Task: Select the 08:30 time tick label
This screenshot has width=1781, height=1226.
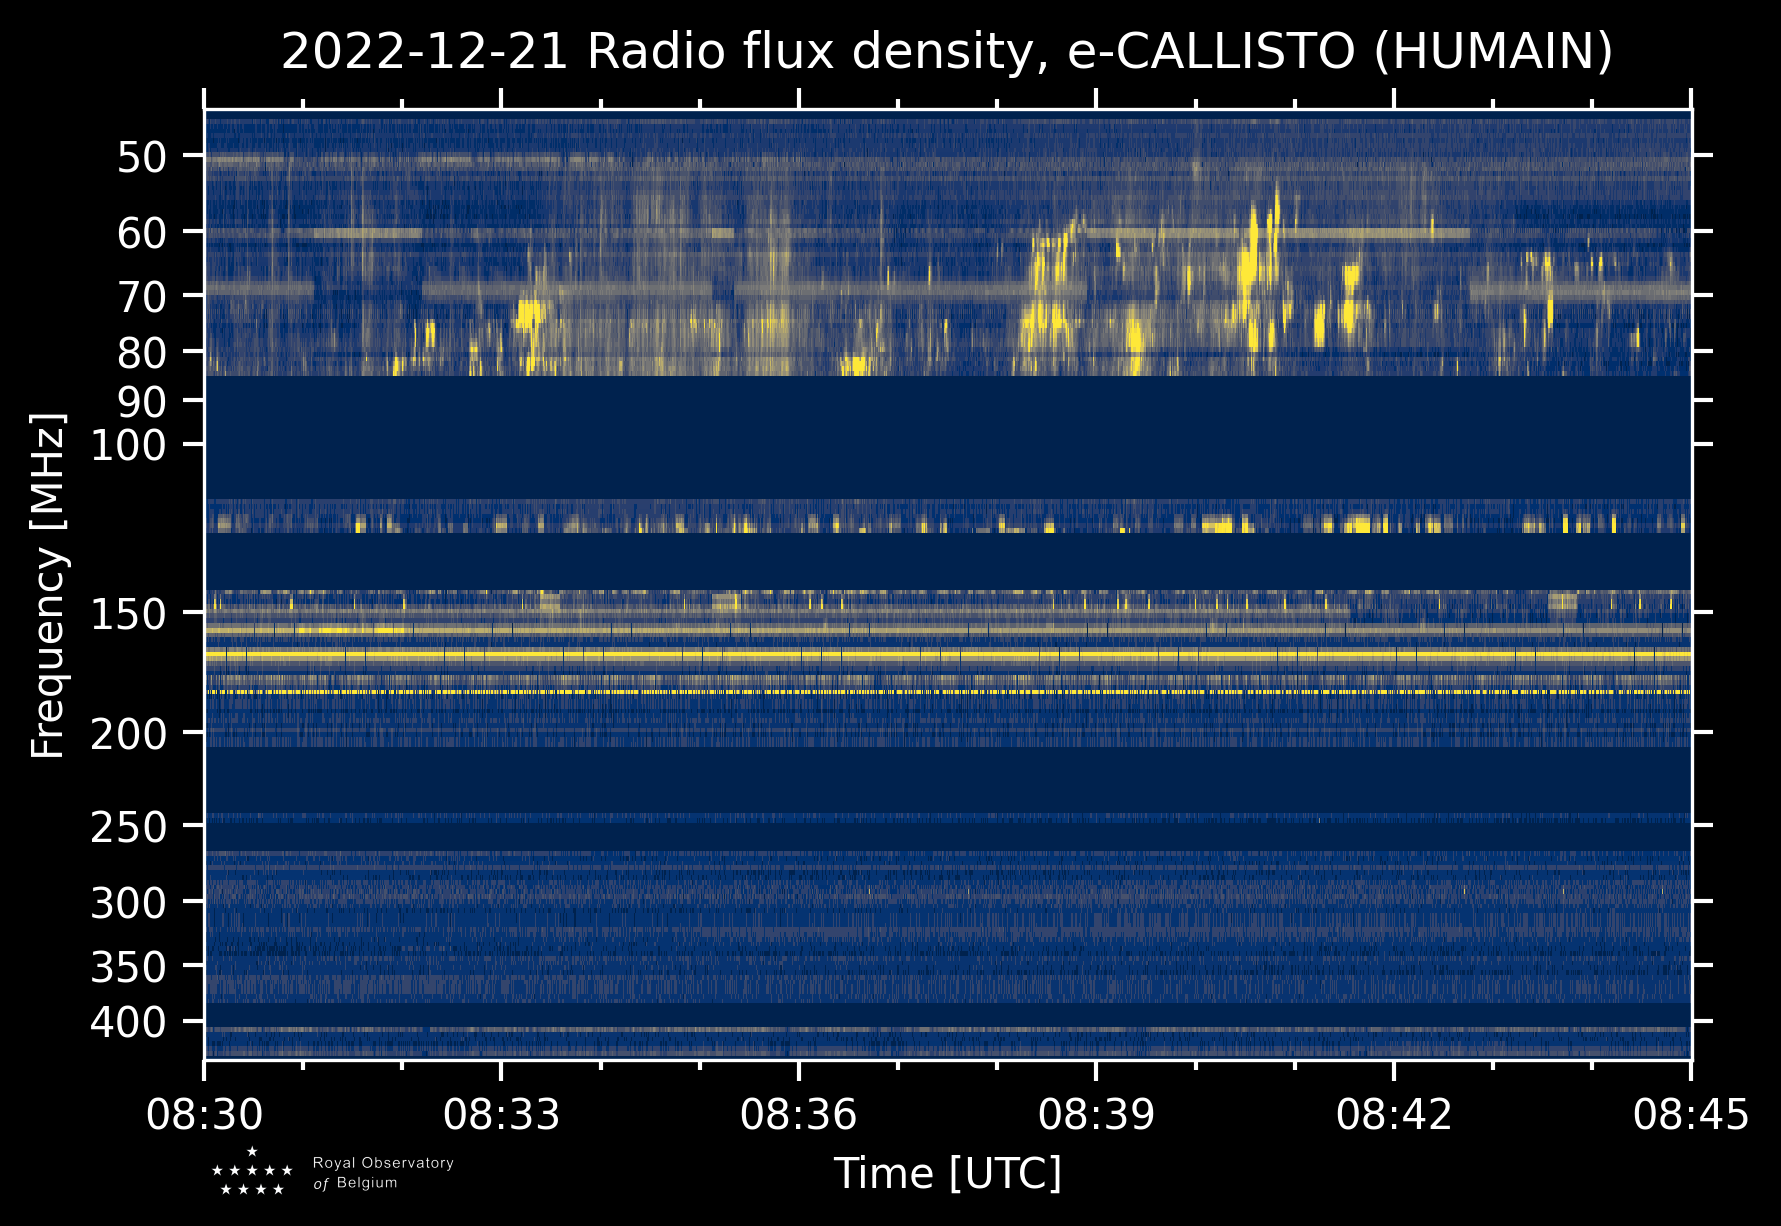Action: (205, 1114)
